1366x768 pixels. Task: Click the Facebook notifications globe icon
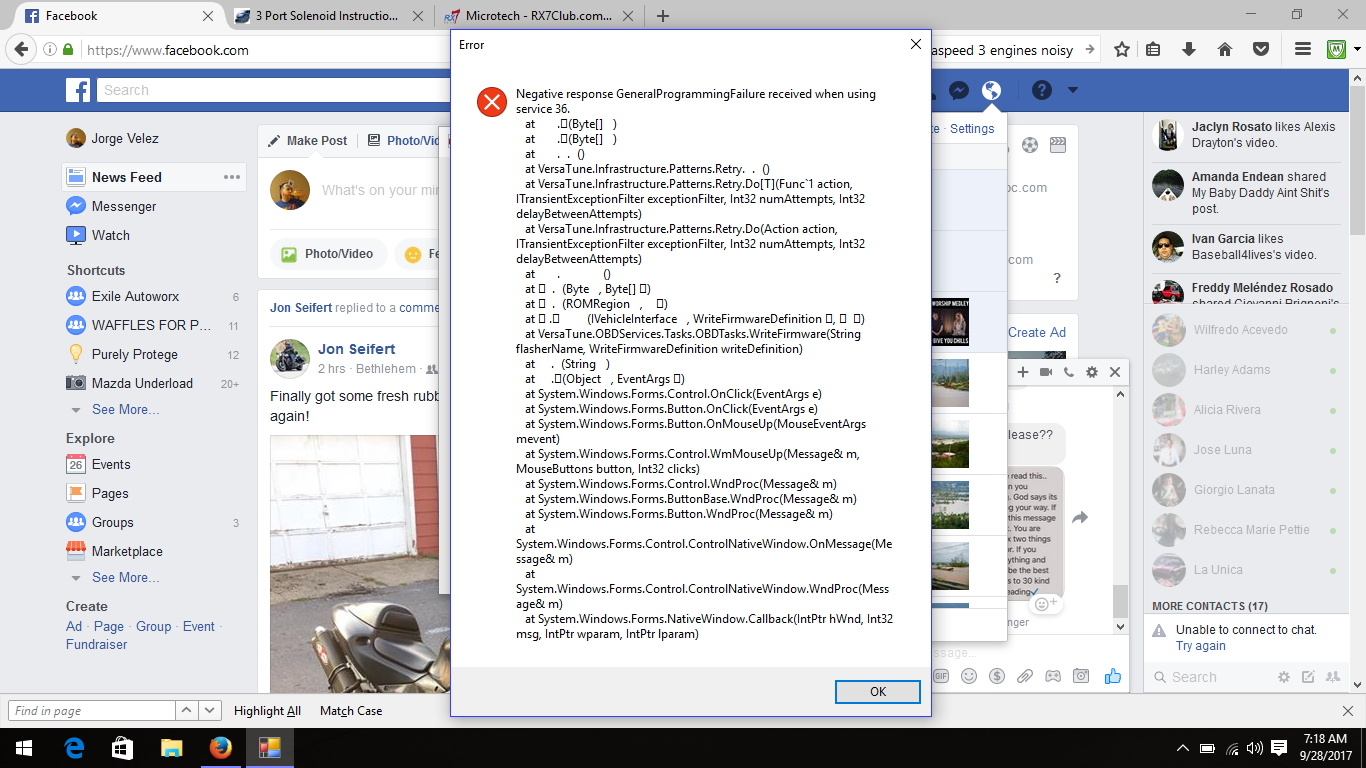[991, 90]
